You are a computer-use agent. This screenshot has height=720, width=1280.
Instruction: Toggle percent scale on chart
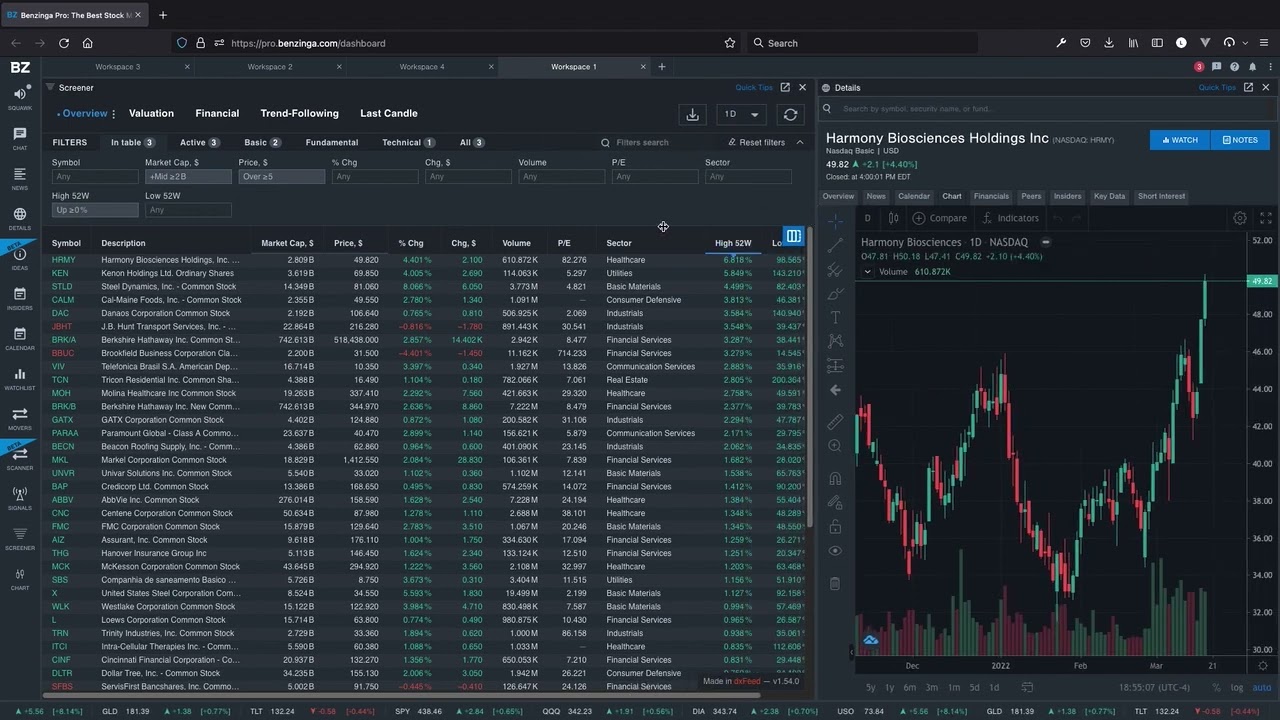1216,688
